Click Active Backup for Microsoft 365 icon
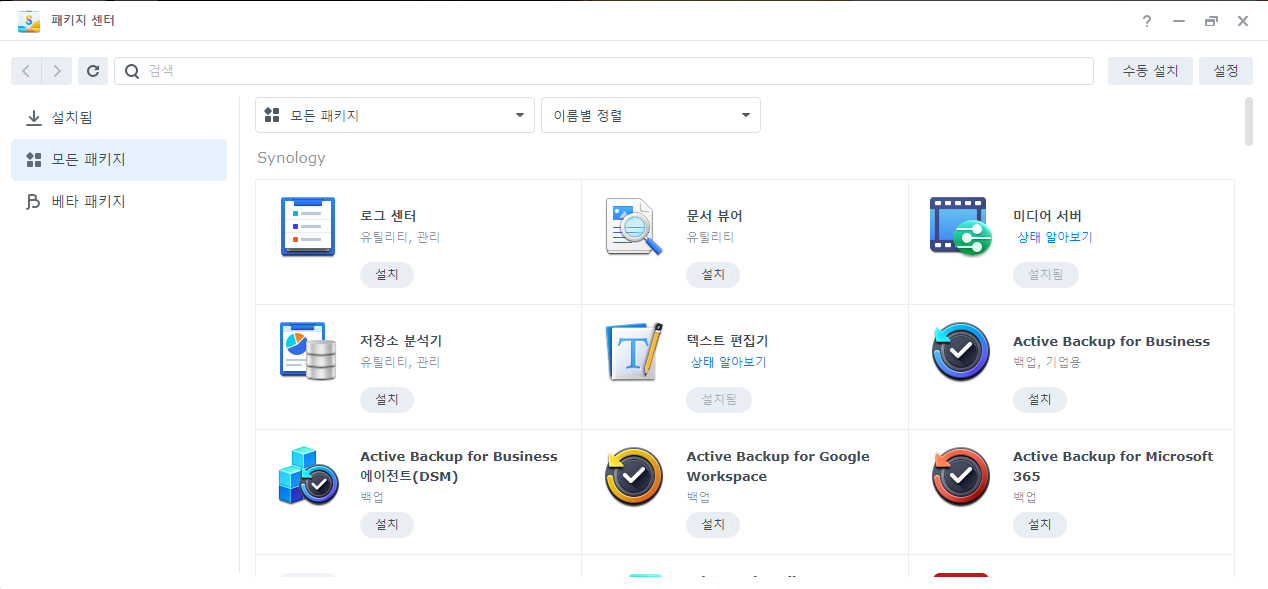 (x=960, y=477)
